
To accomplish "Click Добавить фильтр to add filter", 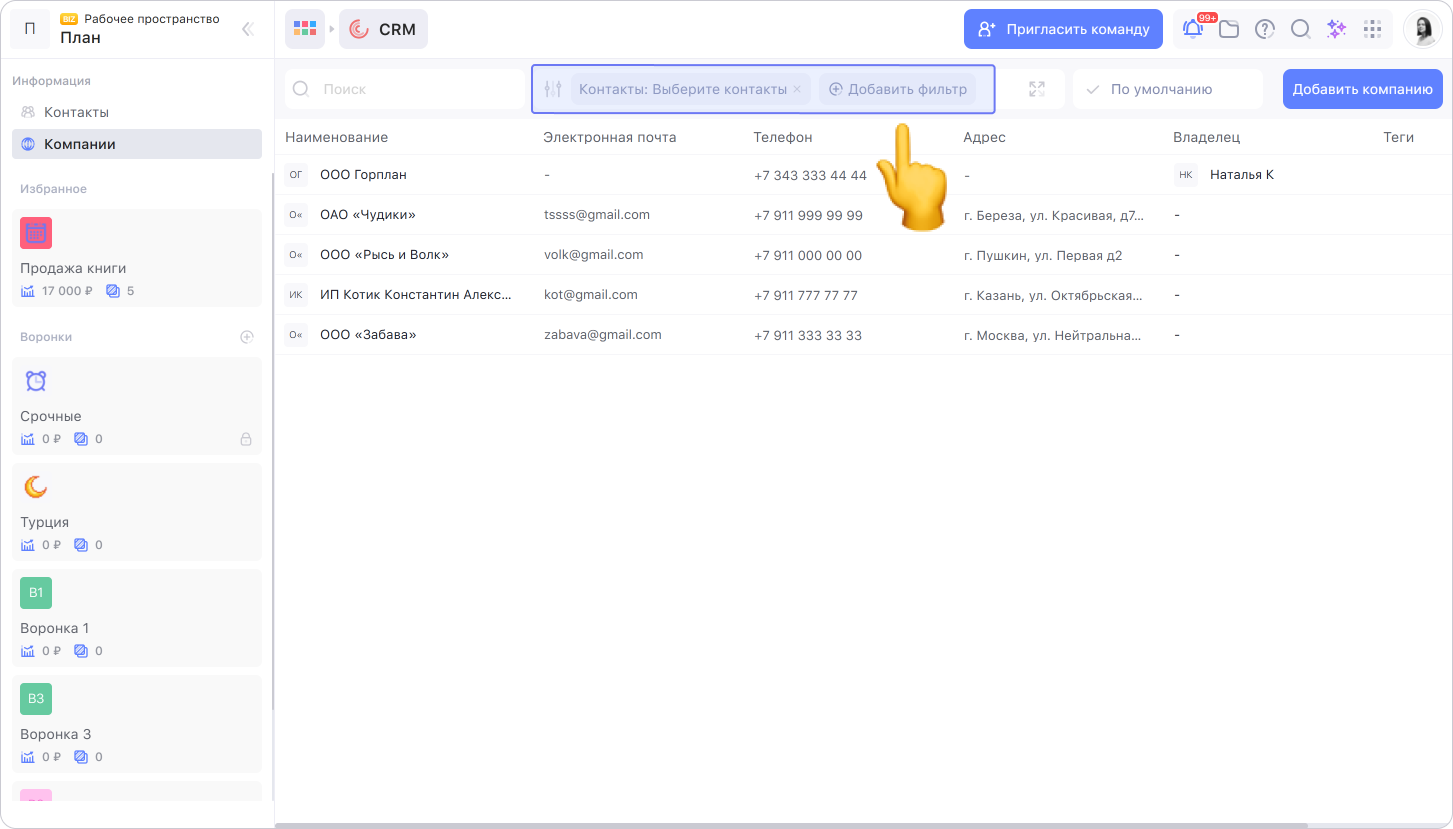I will (x=897, y=89).
